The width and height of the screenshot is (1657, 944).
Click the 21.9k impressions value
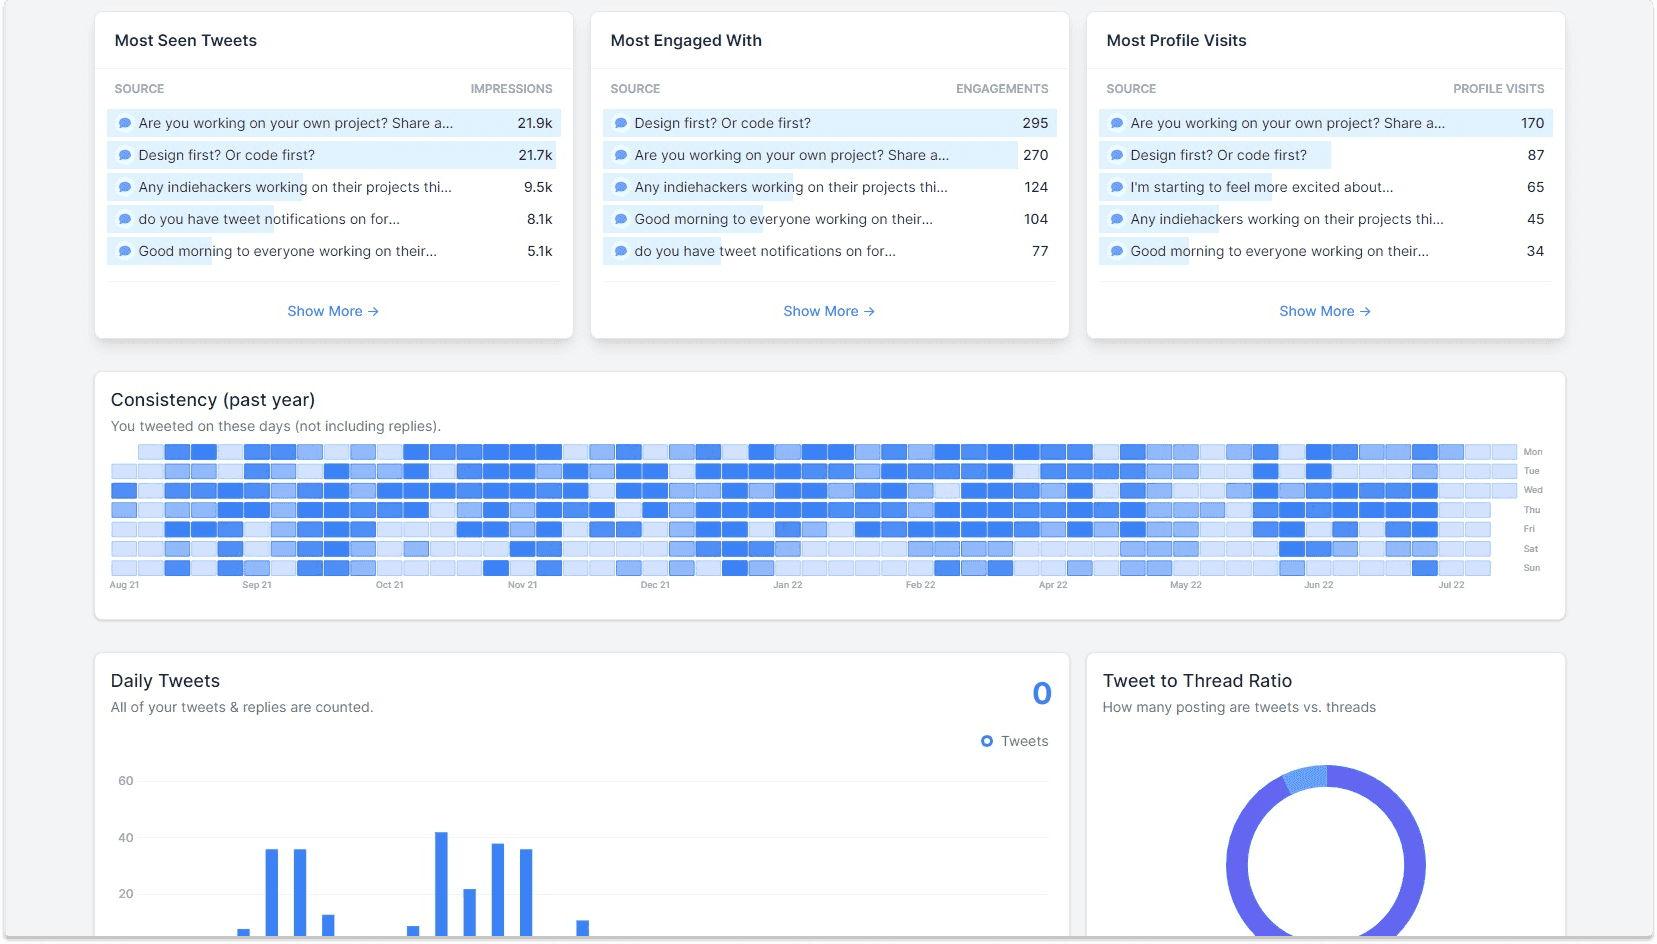pyautogui.click(x=535, y=123)
